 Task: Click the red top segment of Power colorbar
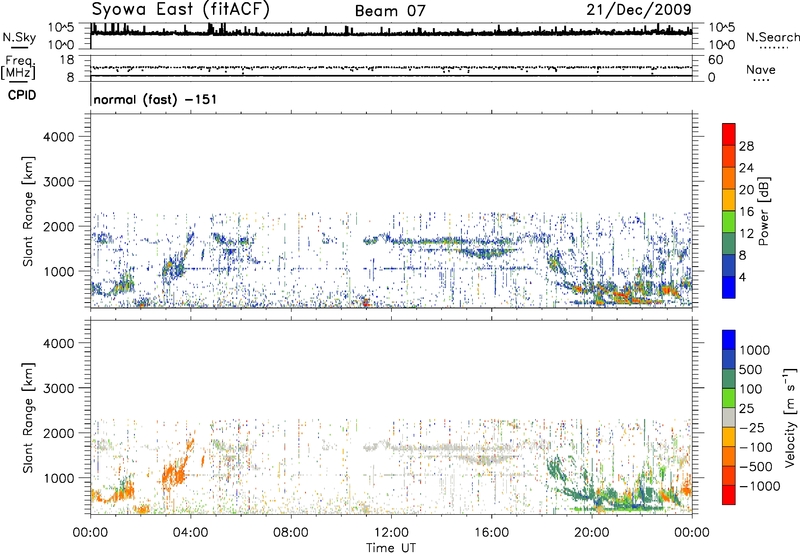tap(729, 134)
